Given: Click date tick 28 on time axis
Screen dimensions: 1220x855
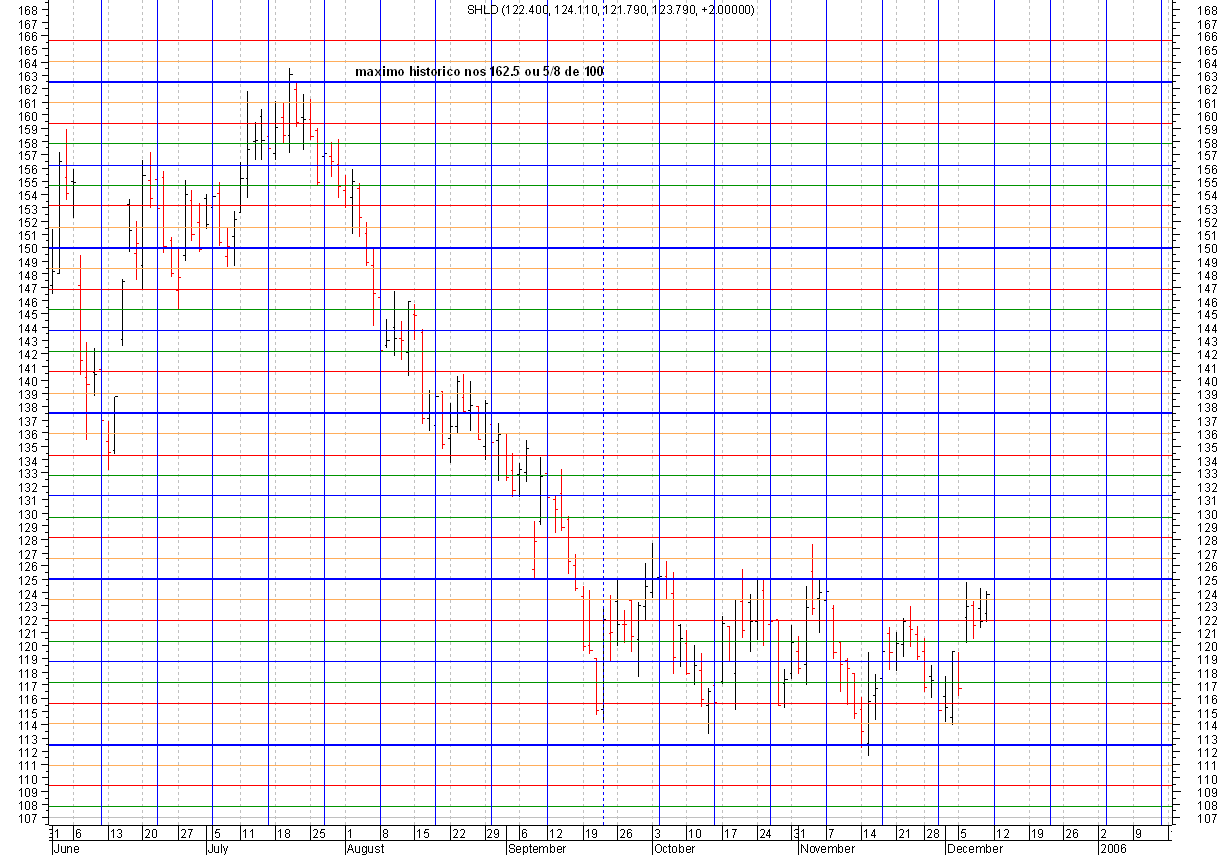Looking at the screenshot, I should coord(932,833).
